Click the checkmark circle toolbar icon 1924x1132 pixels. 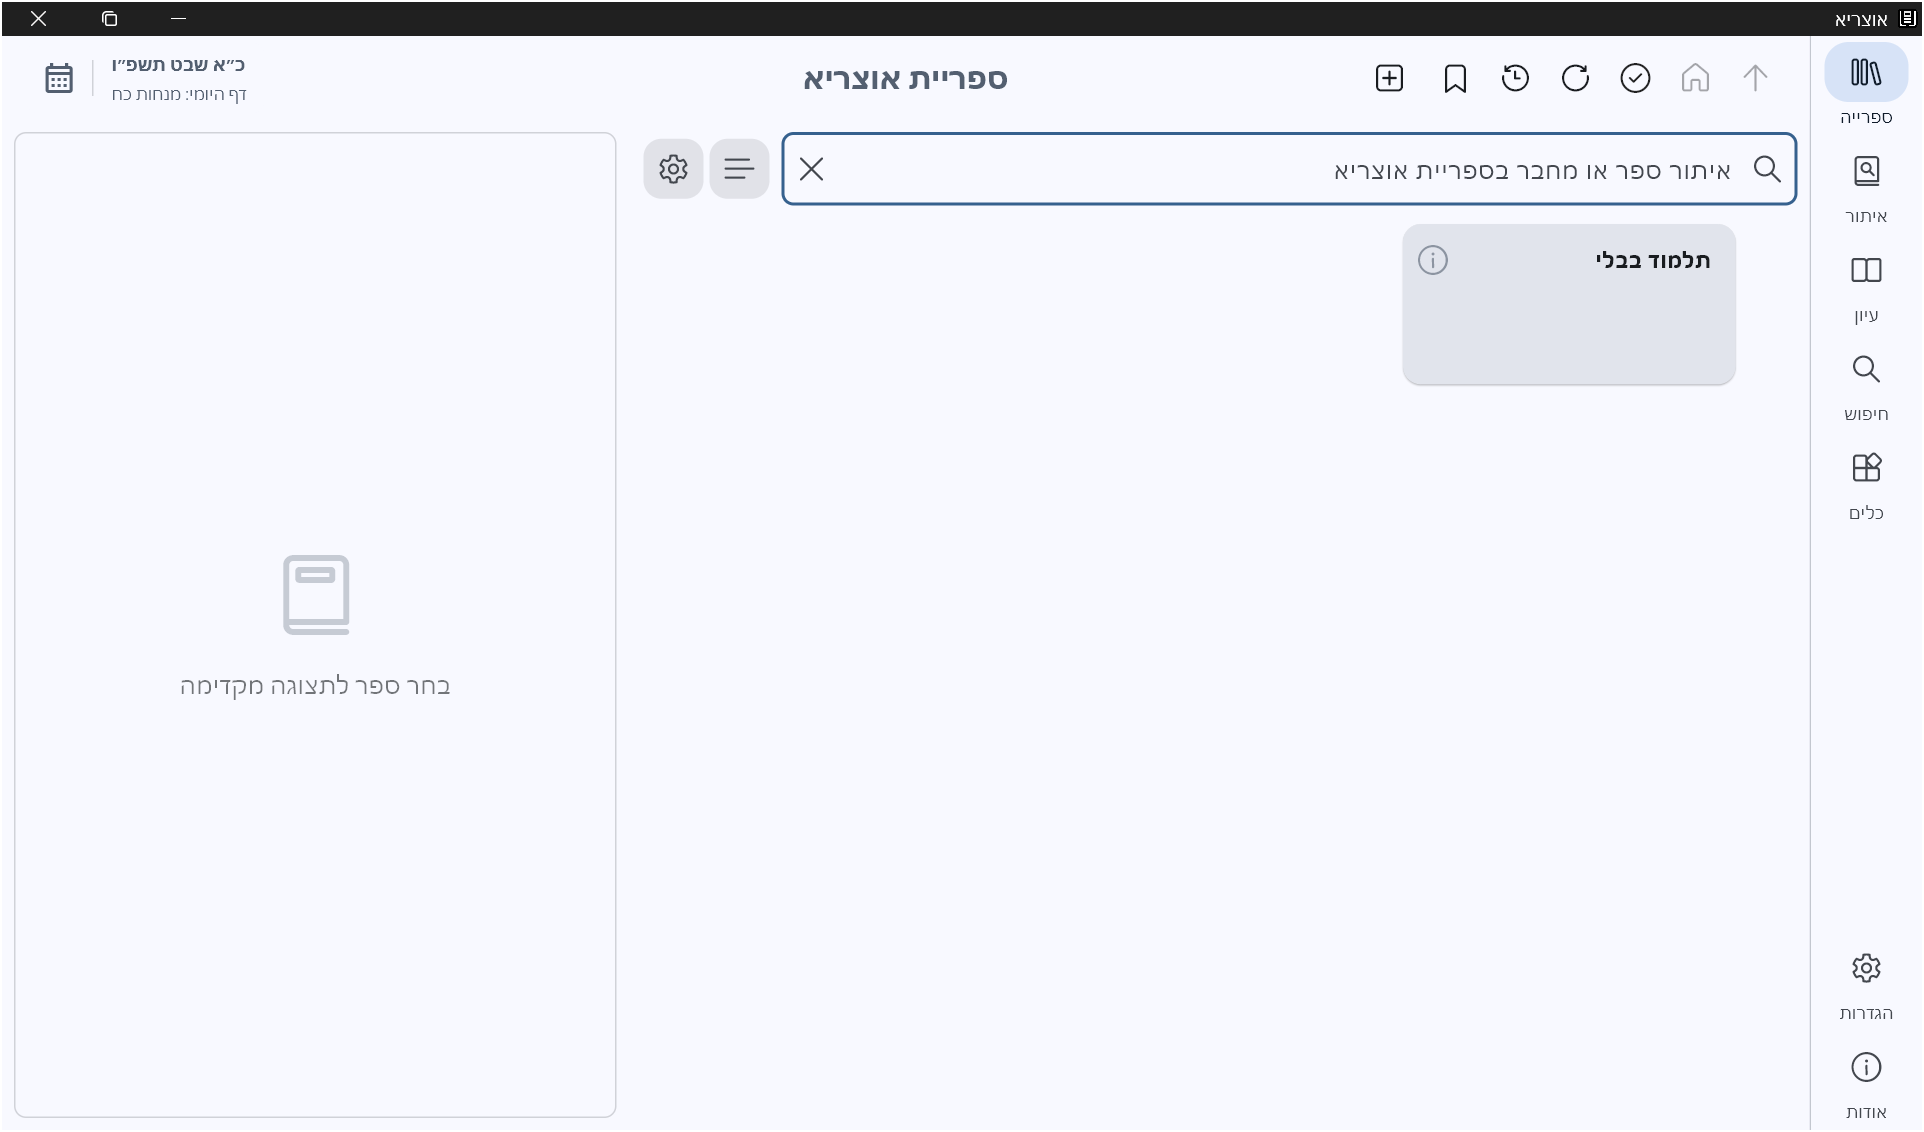click(1635, 78)
